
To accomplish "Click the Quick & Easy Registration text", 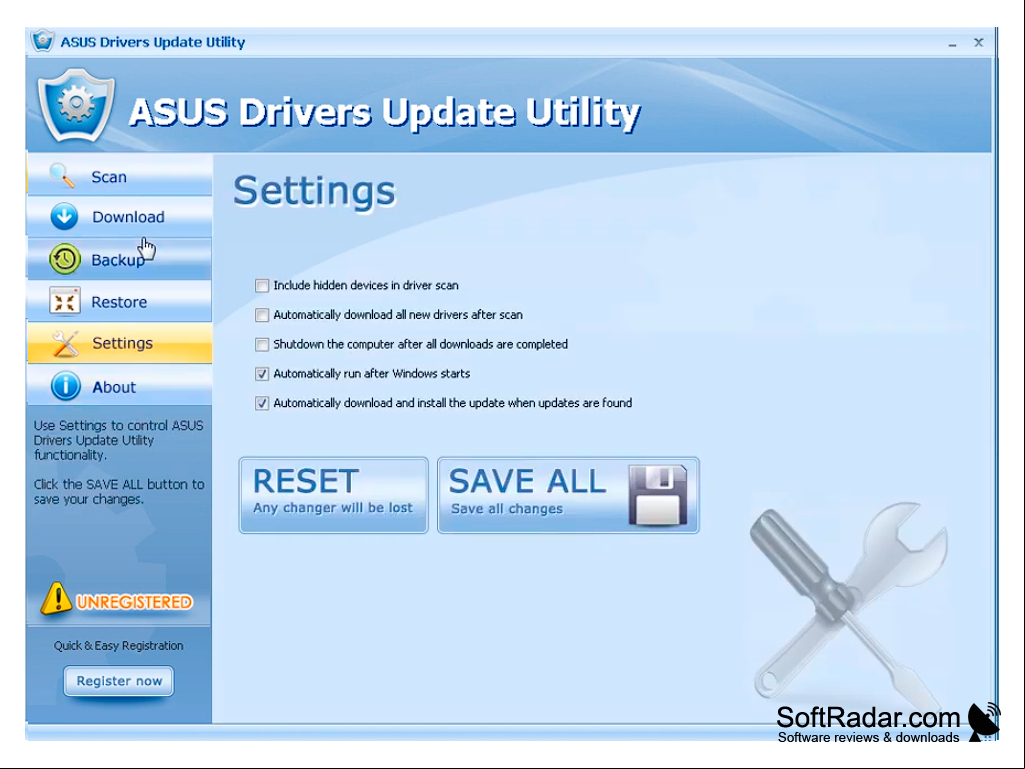I will [x=118, y=645].
